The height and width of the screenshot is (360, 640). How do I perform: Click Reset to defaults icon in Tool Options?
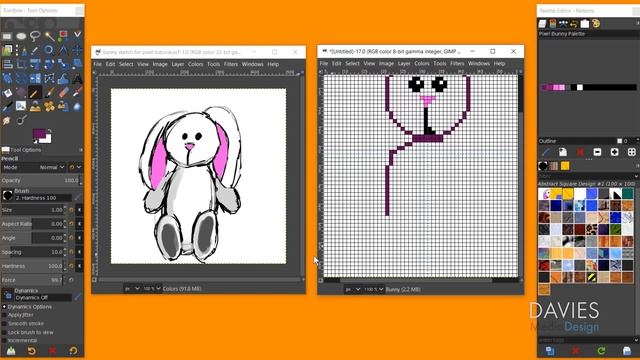point(73,351)
